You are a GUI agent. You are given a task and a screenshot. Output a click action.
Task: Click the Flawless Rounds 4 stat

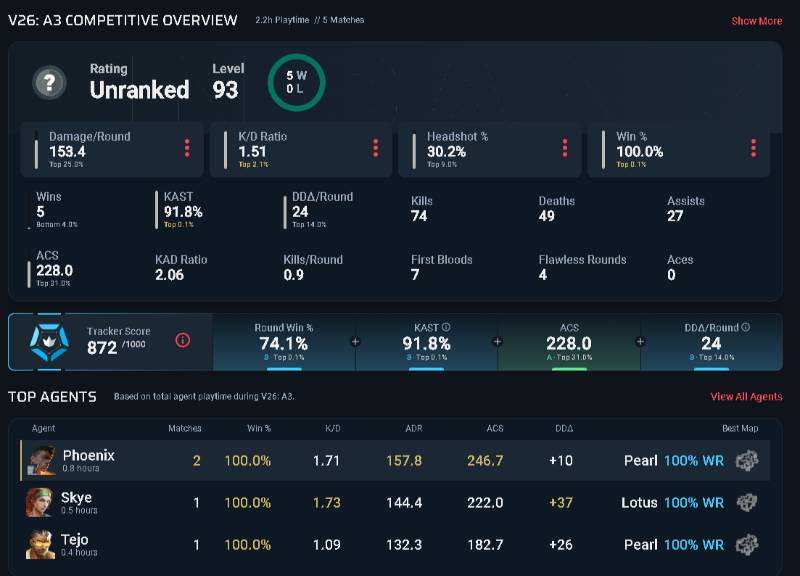[582, 267]
